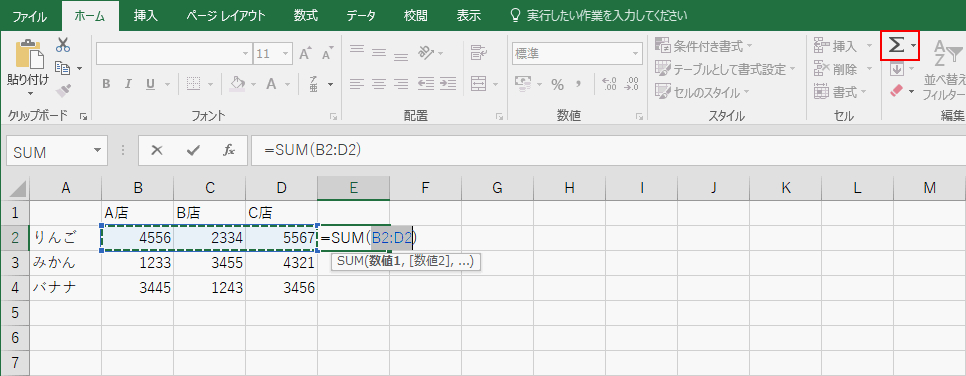Click the bottom align icon
Viewport: 966px width, 376px height.
(401, 57)
